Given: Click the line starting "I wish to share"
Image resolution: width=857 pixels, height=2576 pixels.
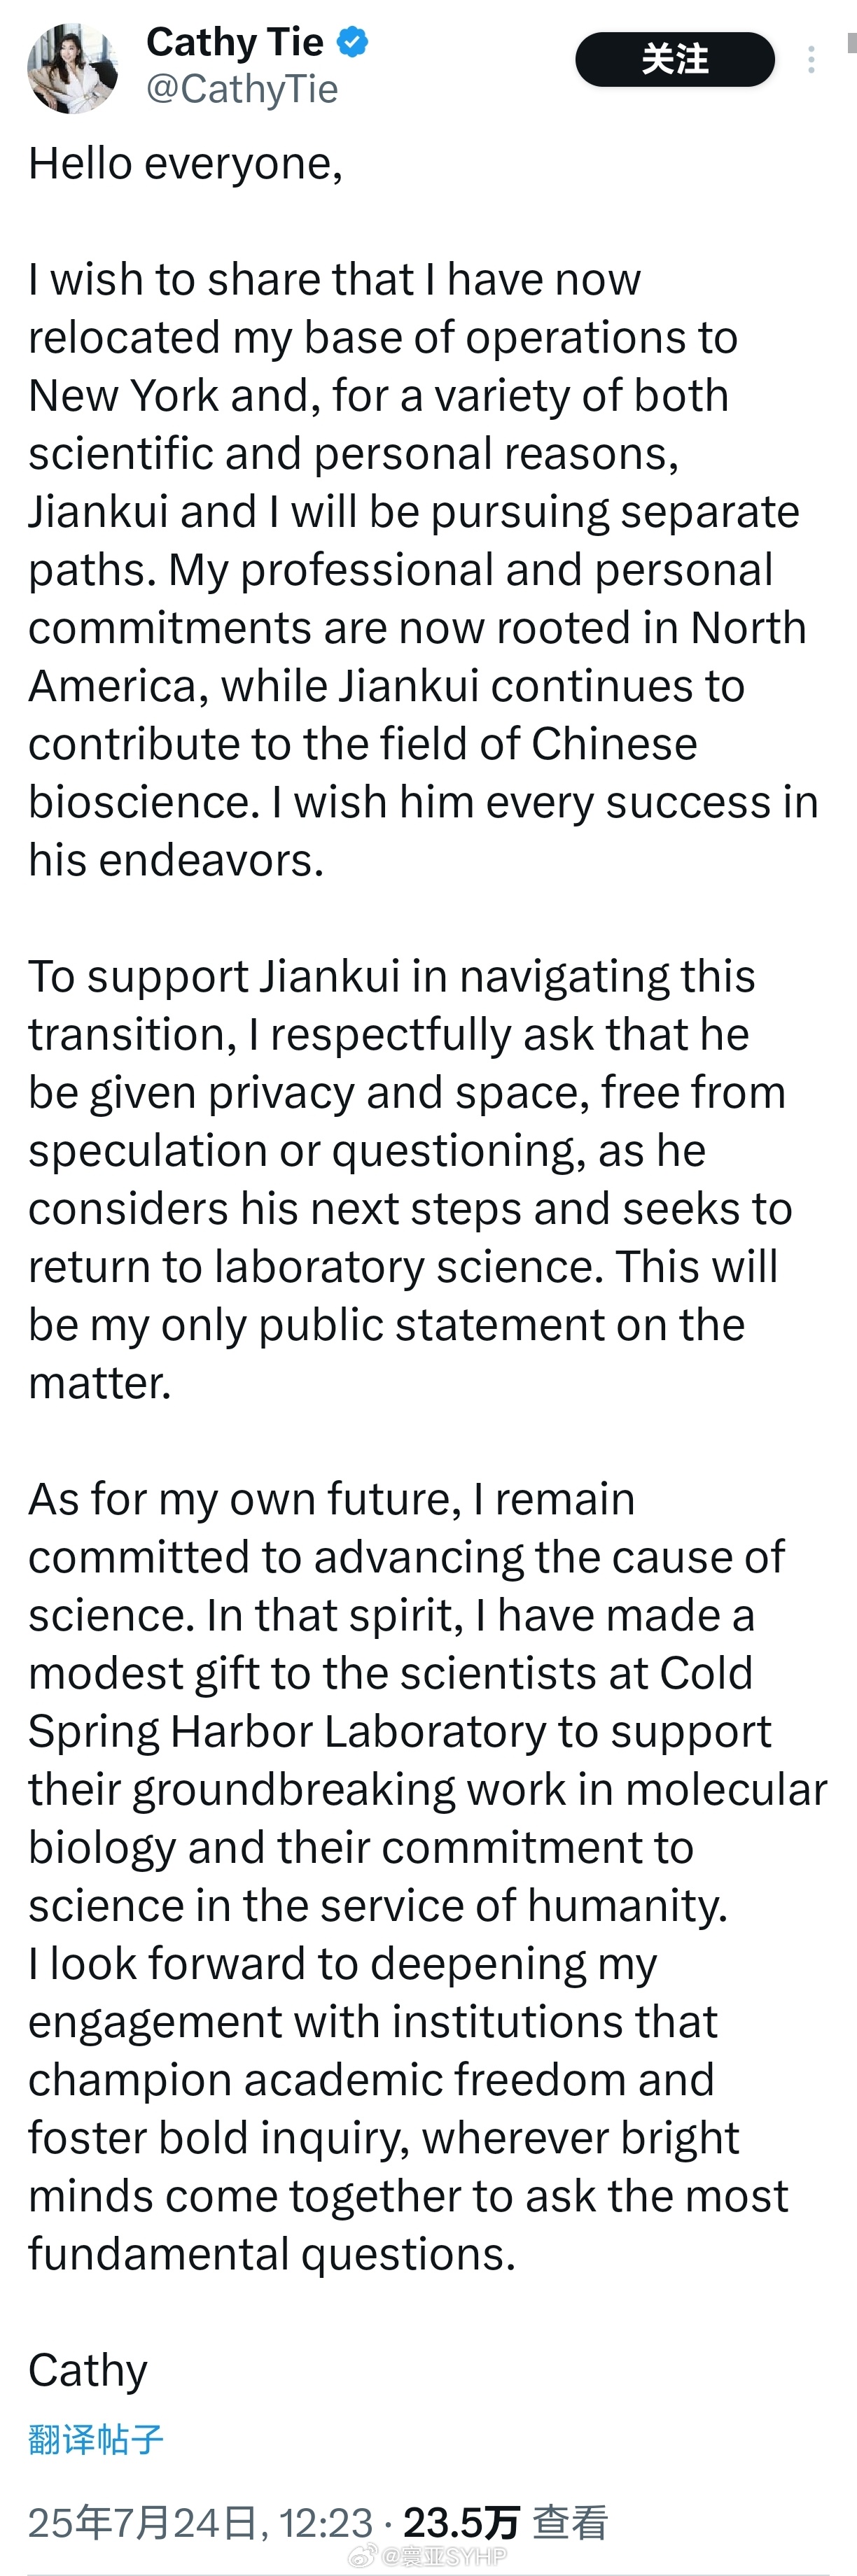Looking at the screenshot, I should point(334,280).
